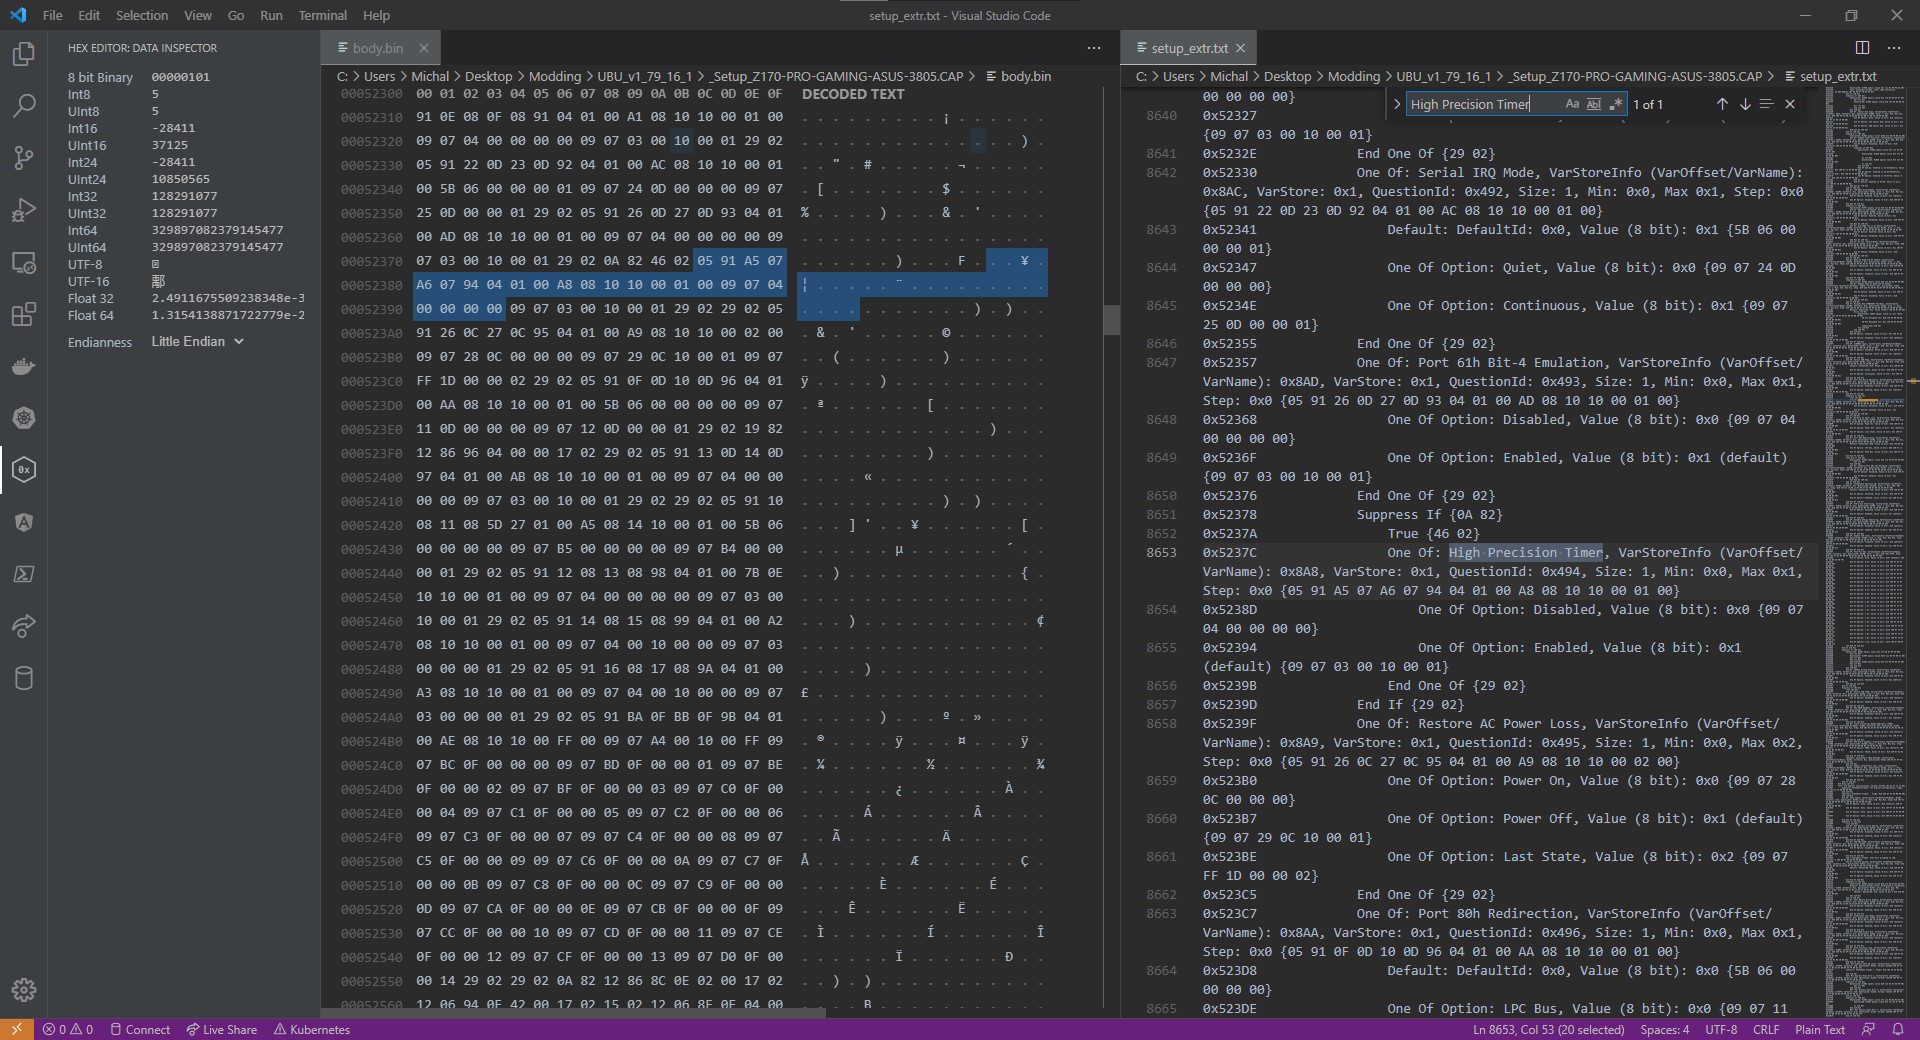Click the hex editor vertical scrollbar thumb
This screenshot has height=1040, width=1920.
[1111, 319]
